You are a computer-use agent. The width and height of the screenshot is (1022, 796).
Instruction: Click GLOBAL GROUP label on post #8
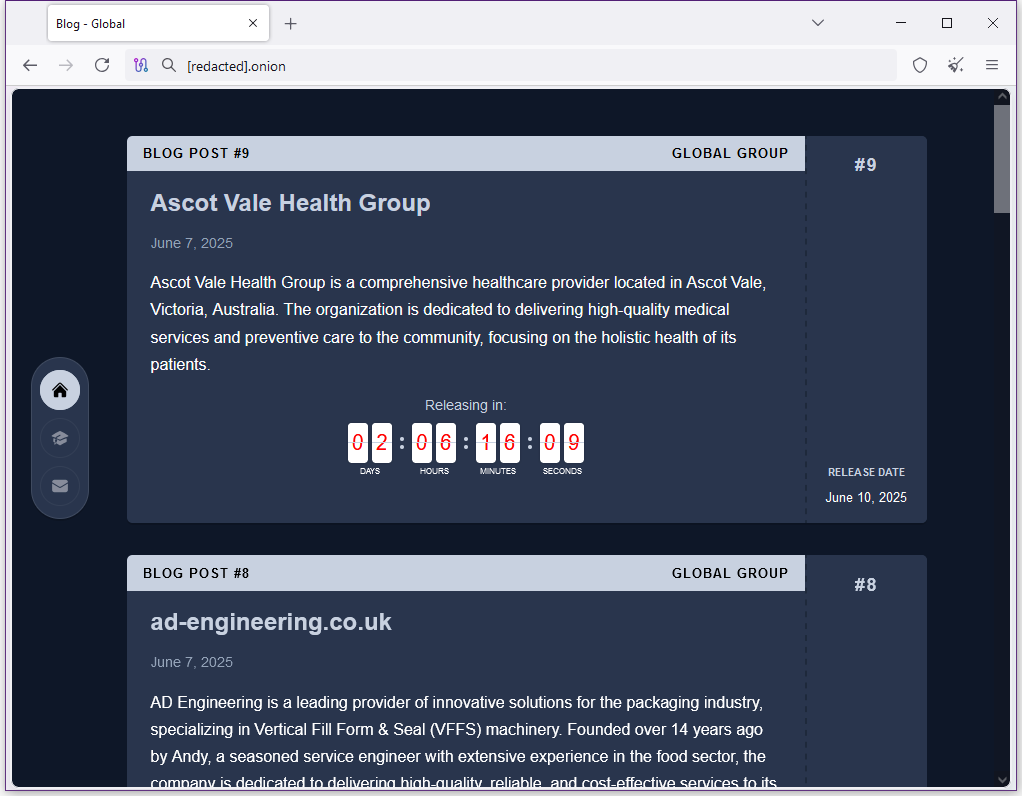(x=730, y=573)
